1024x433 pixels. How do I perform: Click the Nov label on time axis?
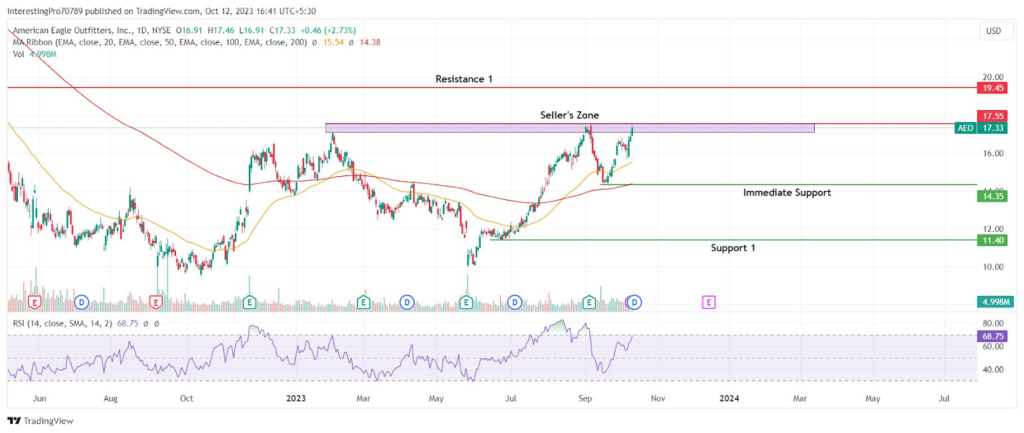[x=657, y=397]
